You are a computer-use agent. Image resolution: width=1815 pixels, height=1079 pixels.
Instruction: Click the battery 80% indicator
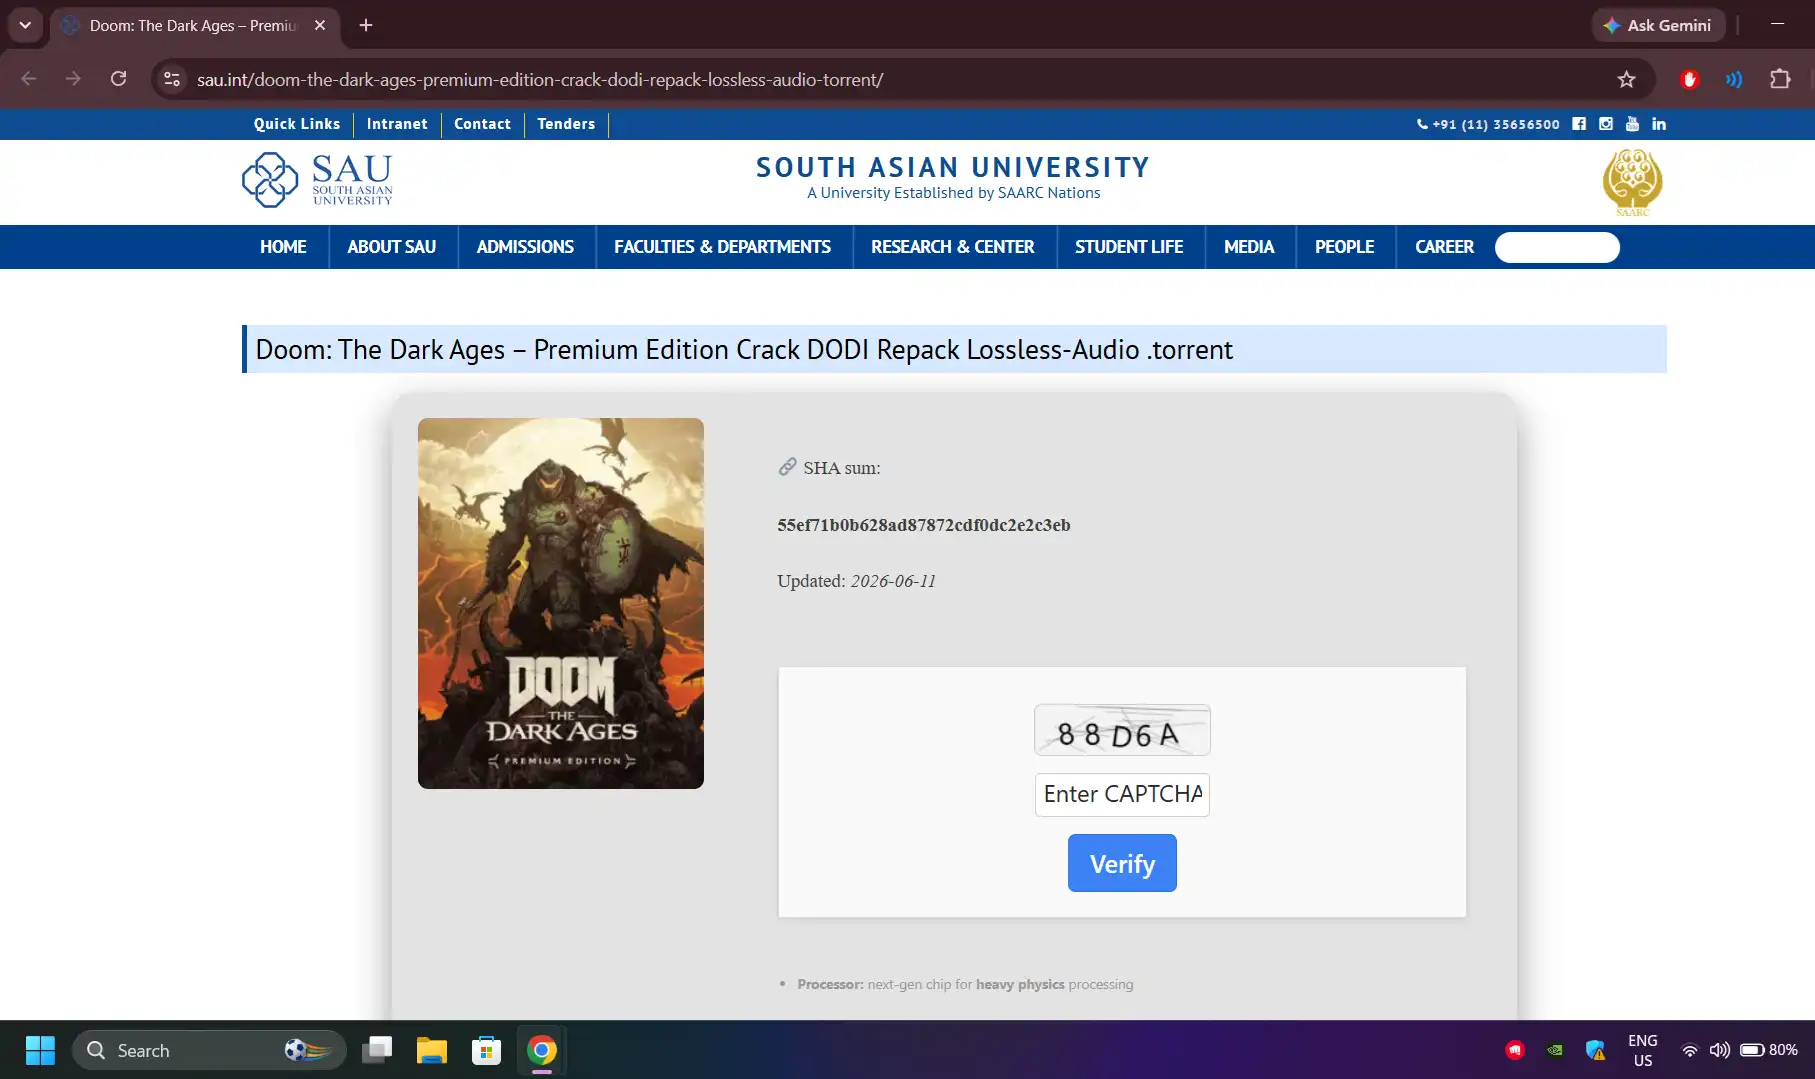click(x=1769, y=1050)
